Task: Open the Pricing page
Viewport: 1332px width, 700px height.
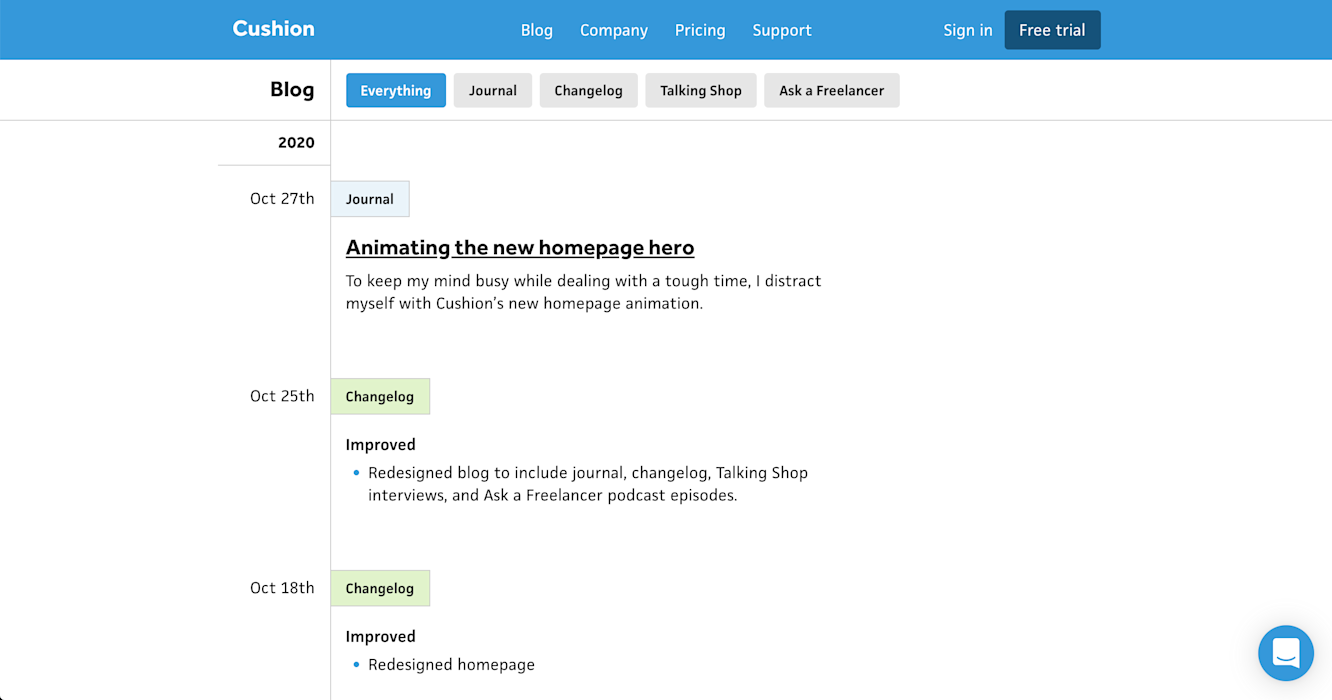Action: 700,30
